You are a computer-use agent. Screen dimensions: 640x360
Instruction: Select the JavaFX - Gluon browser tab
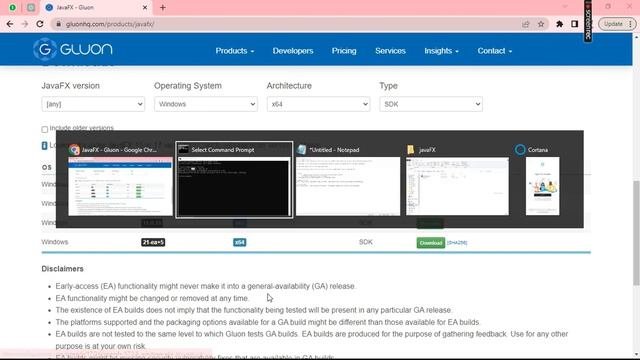click(96, 7)
